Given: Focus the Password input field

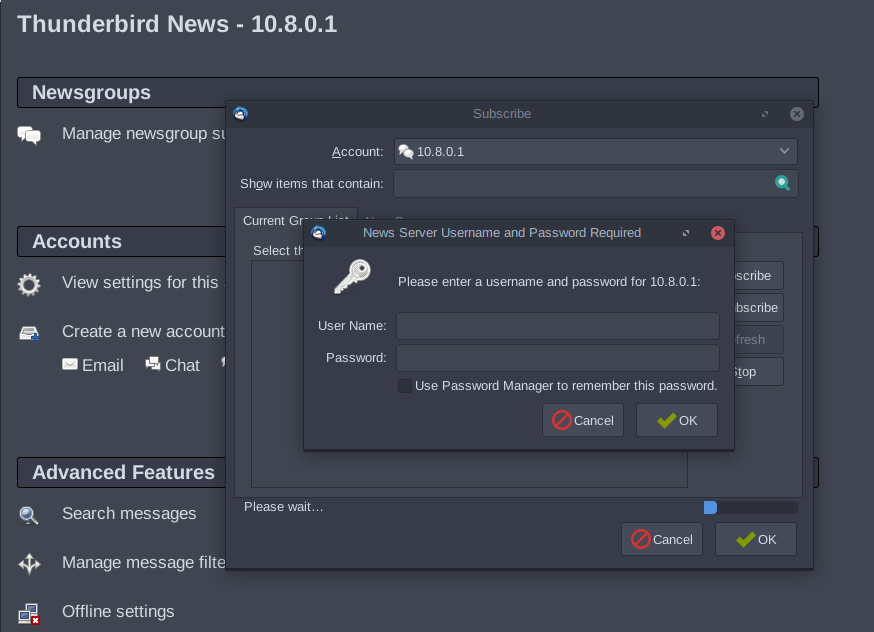Looking at the screenshot, I should click(557, 357).
